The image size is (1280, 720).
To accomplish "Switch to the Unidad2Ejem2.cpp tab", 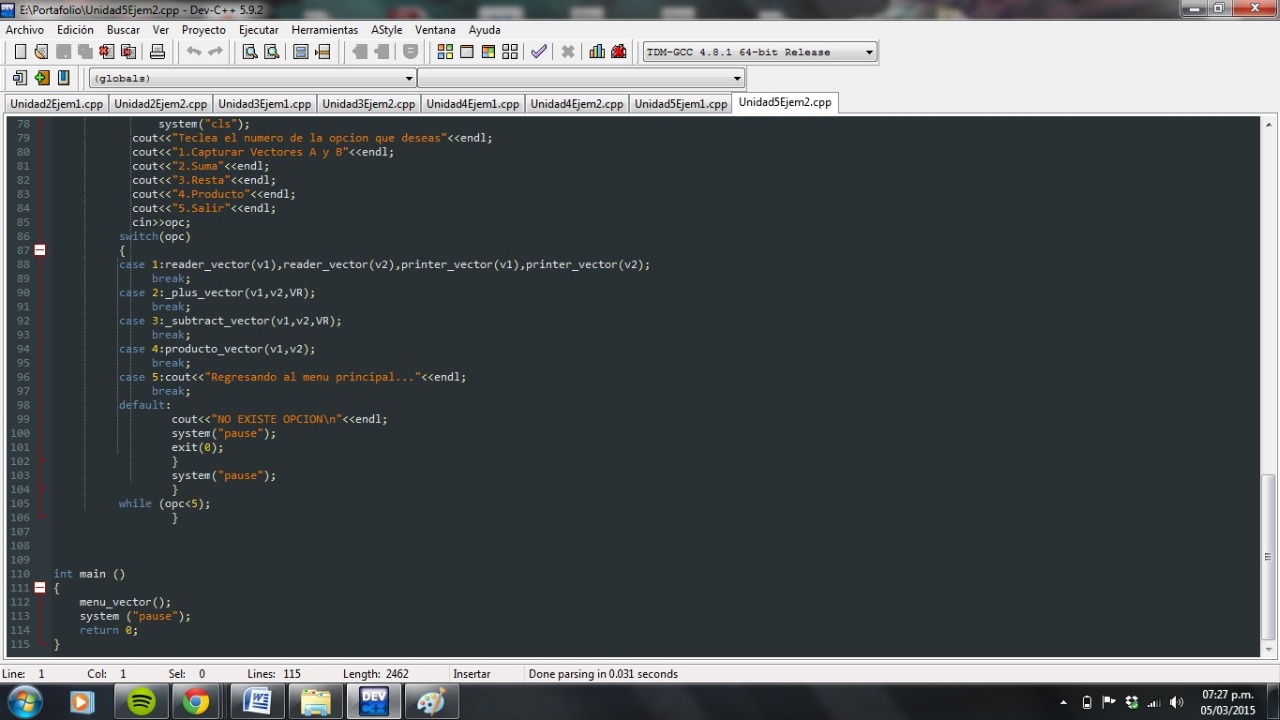I will tap(160, 104).
